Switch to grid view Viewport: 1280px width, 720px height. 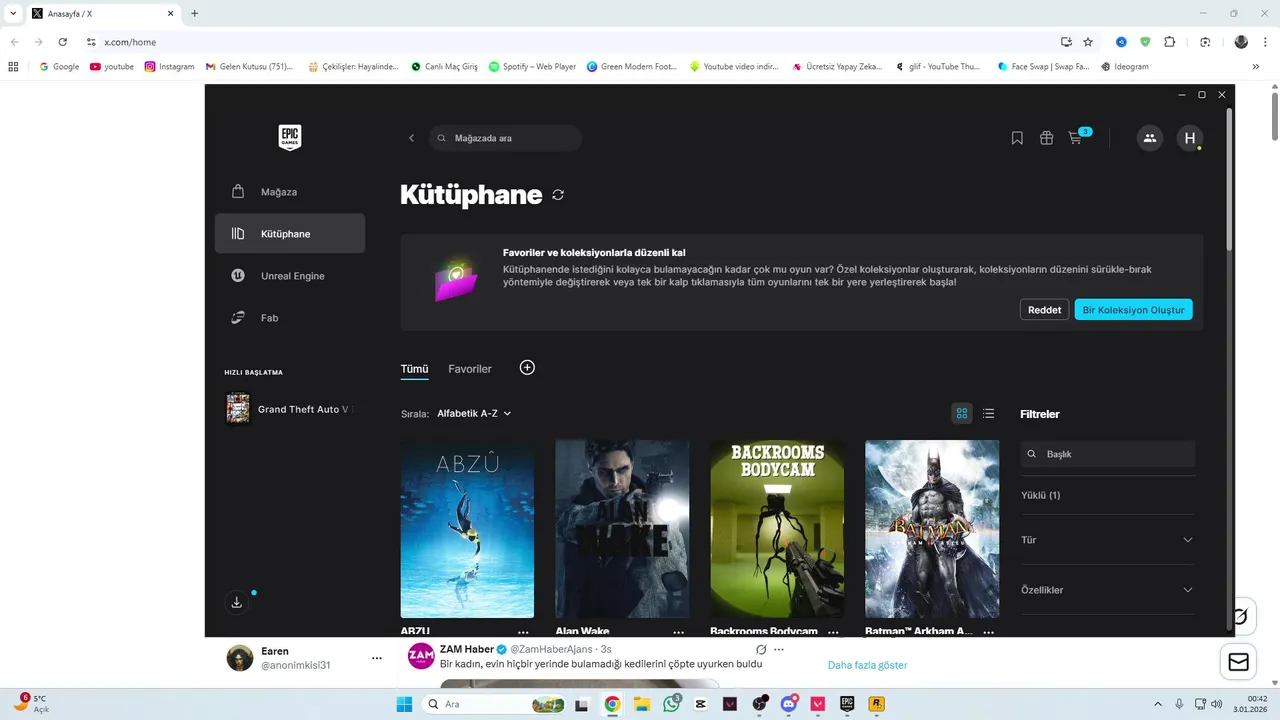(962, 413)
